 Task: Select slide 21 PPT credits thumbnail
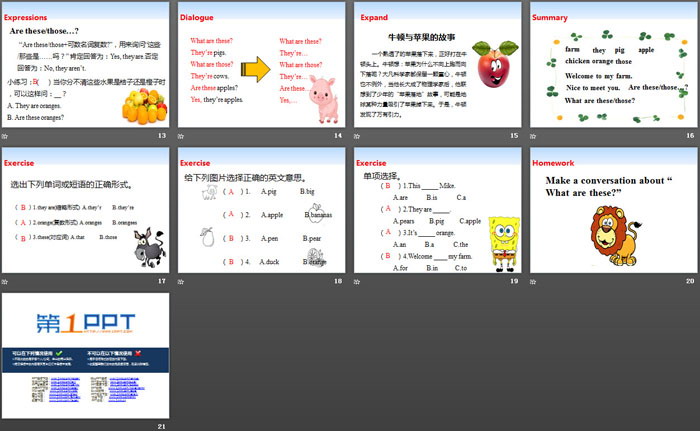click(x=85, y=356)
